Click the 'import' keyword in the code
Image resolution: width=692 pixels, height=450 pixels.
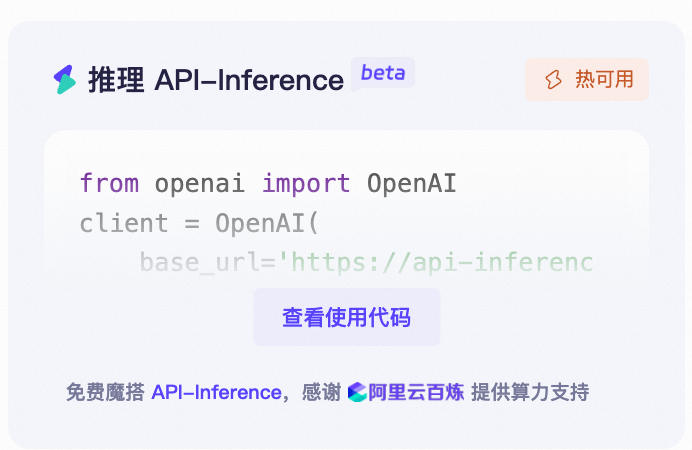click(x=306, y=183)
